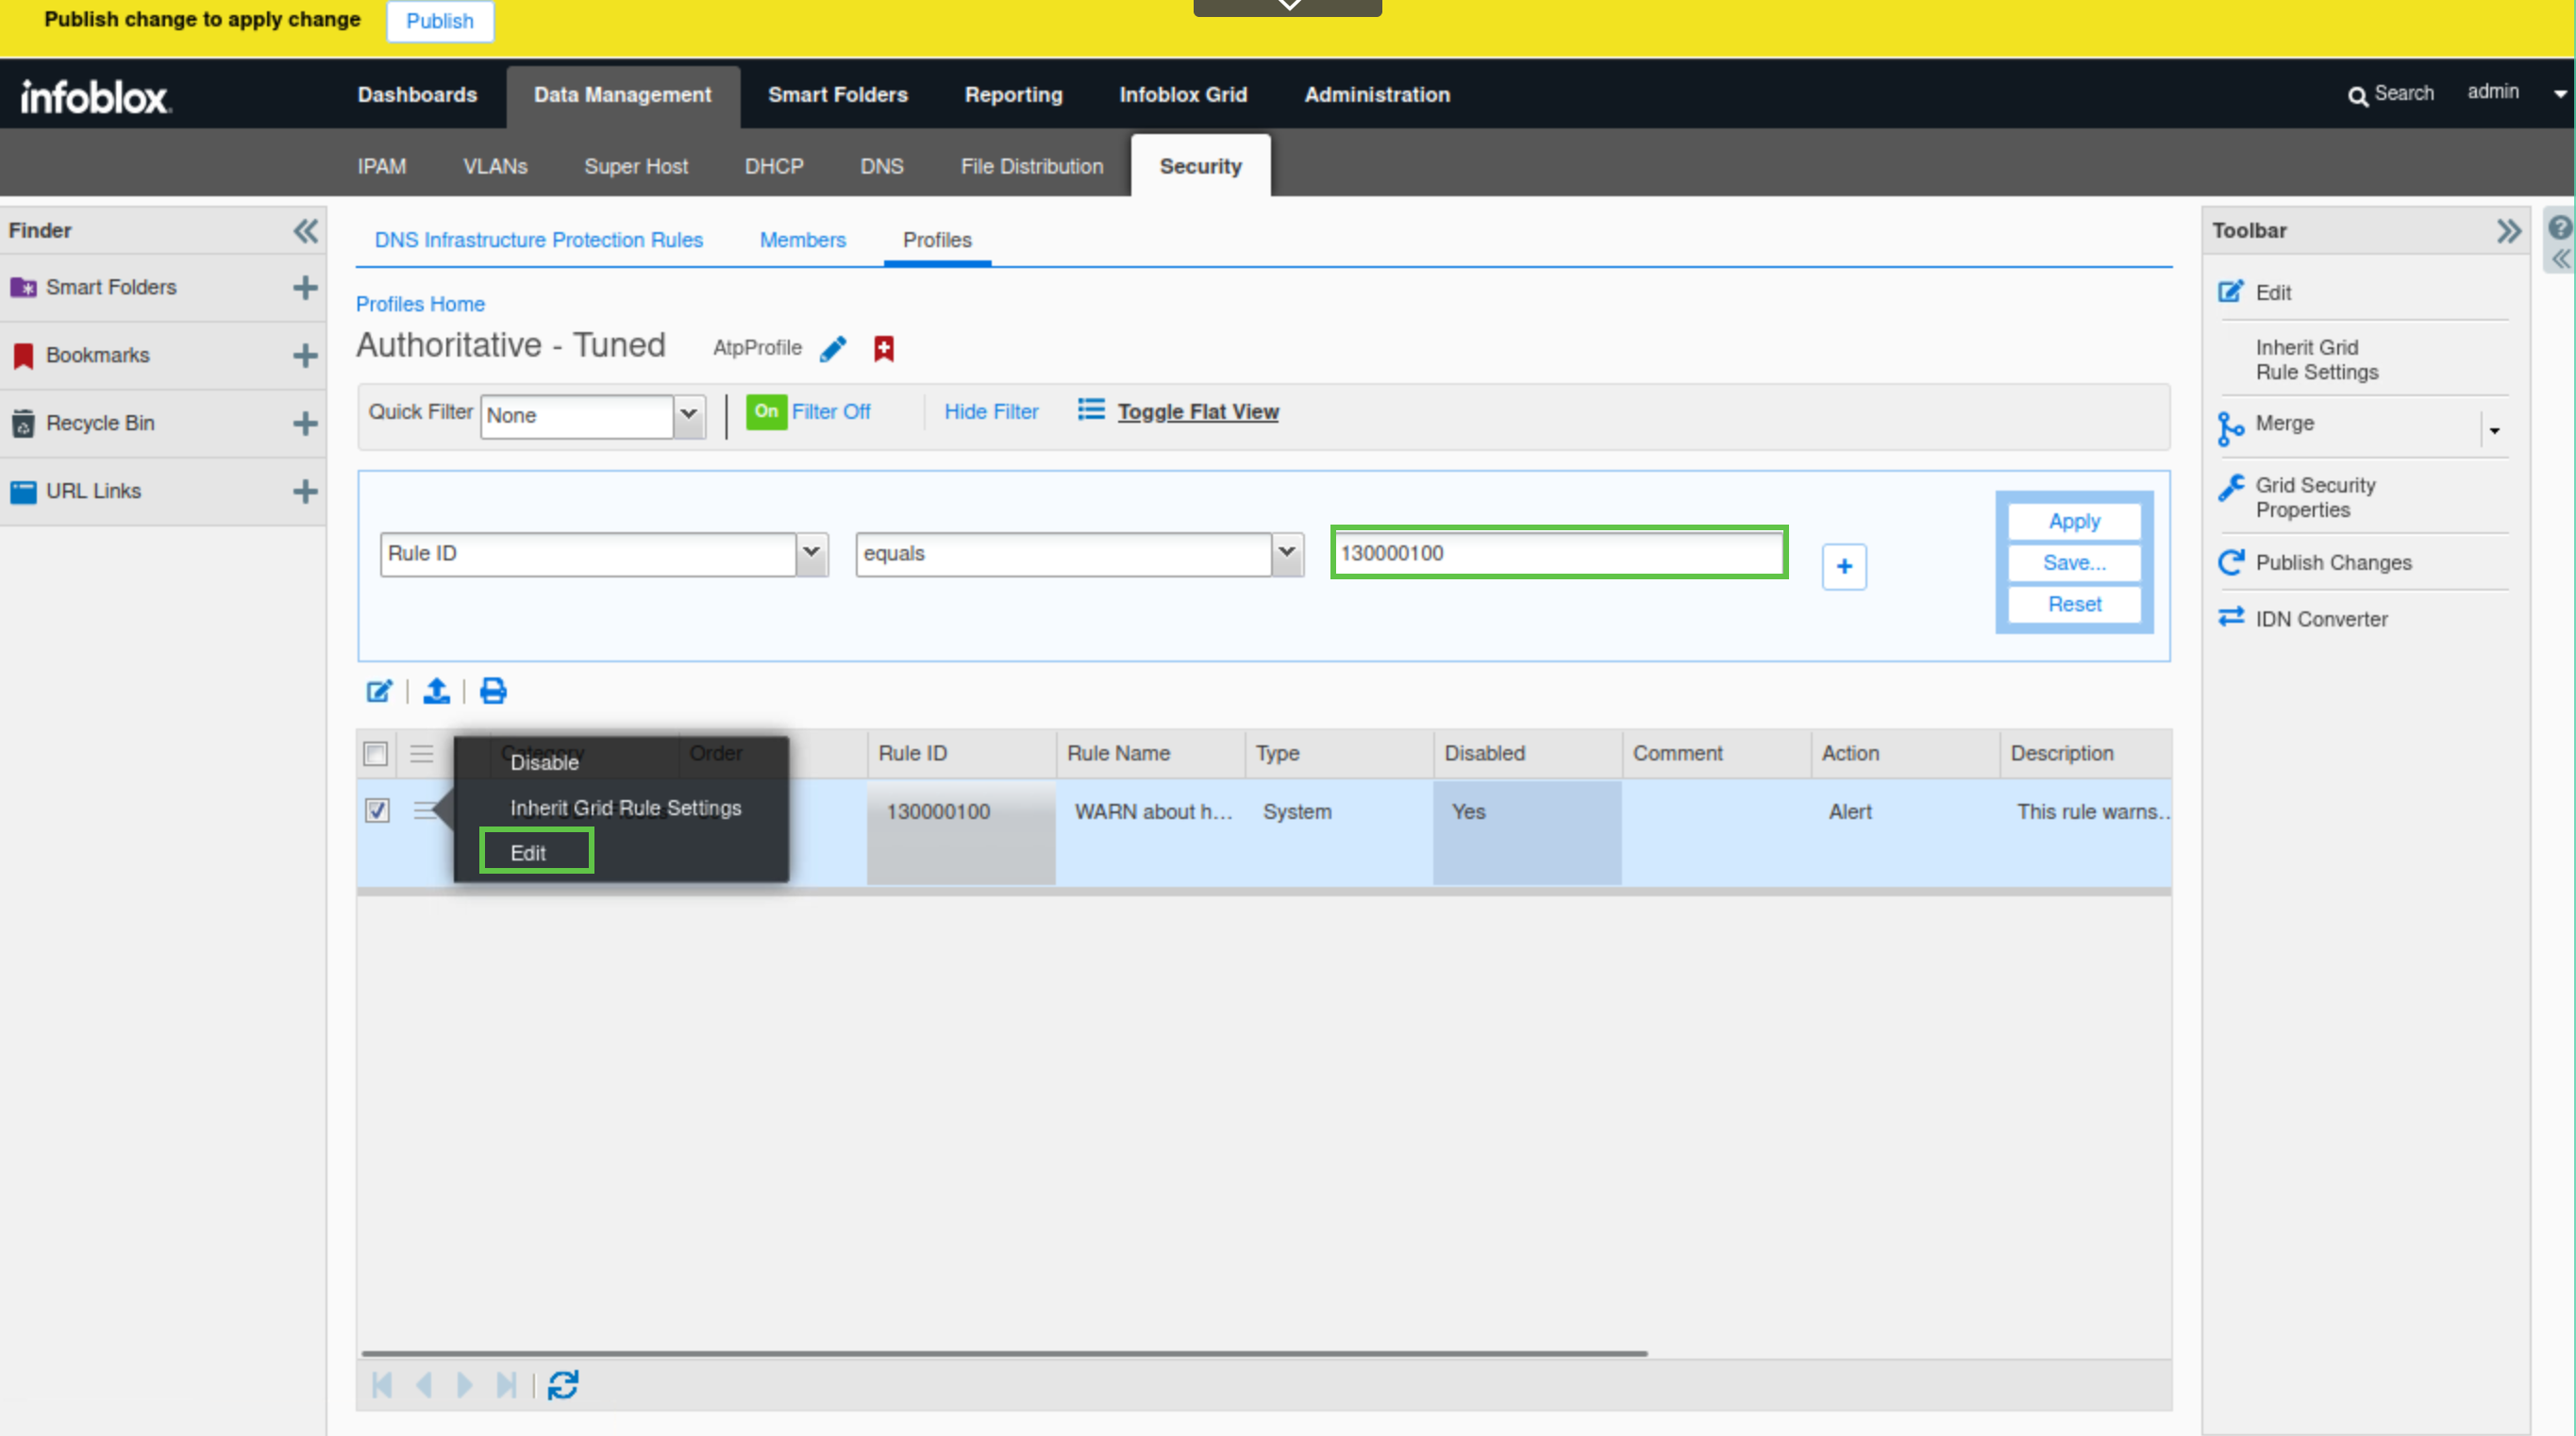Click the Rule ID value input field
This screenshot has width=2576, height=1436.
(1558, 553)
